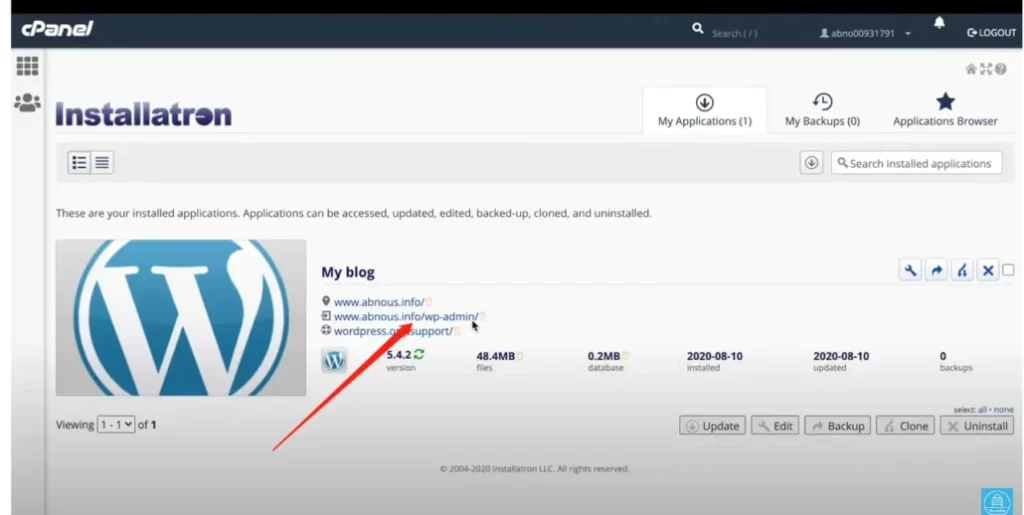The width and height of the screenshot is (1024, 515).
Task: Click select 'none' link
Action: (x=1004, y=409)
